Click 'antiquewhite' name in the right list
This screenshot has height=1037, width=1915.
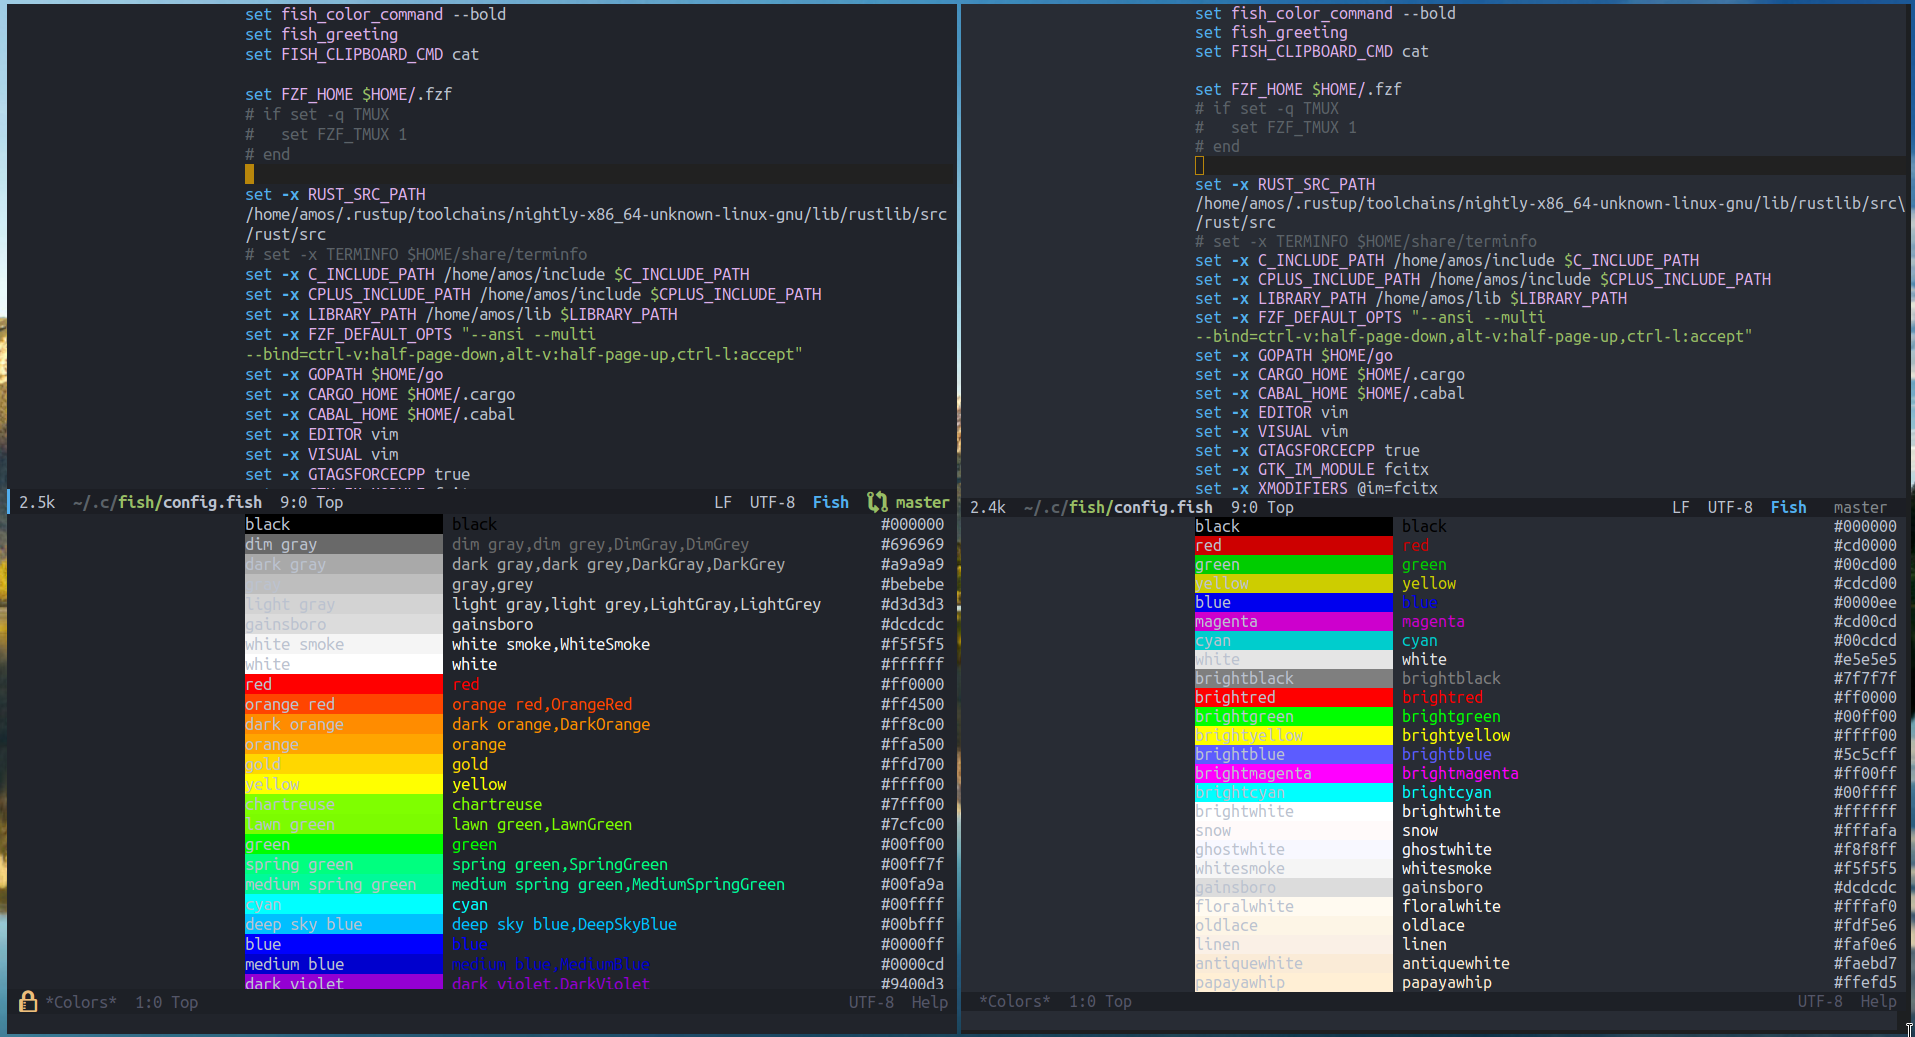tap(1456, 963)
